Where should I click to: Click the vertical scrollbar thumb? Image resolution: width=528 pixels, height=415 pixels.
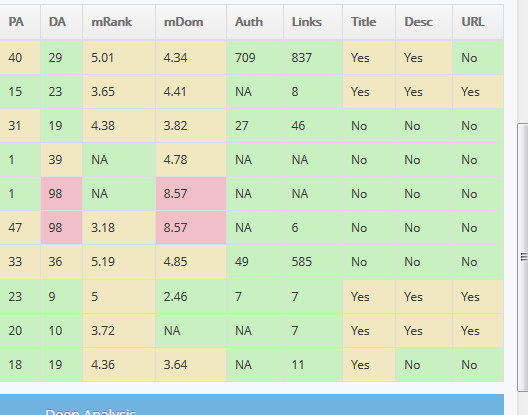pos(523,258)
